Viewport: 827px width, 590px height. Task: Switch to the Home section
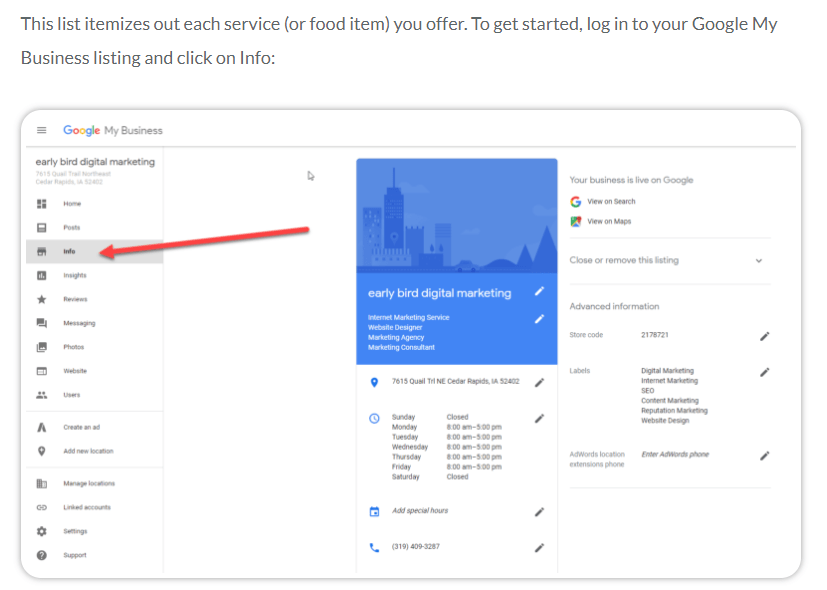[x=41, y=203]
